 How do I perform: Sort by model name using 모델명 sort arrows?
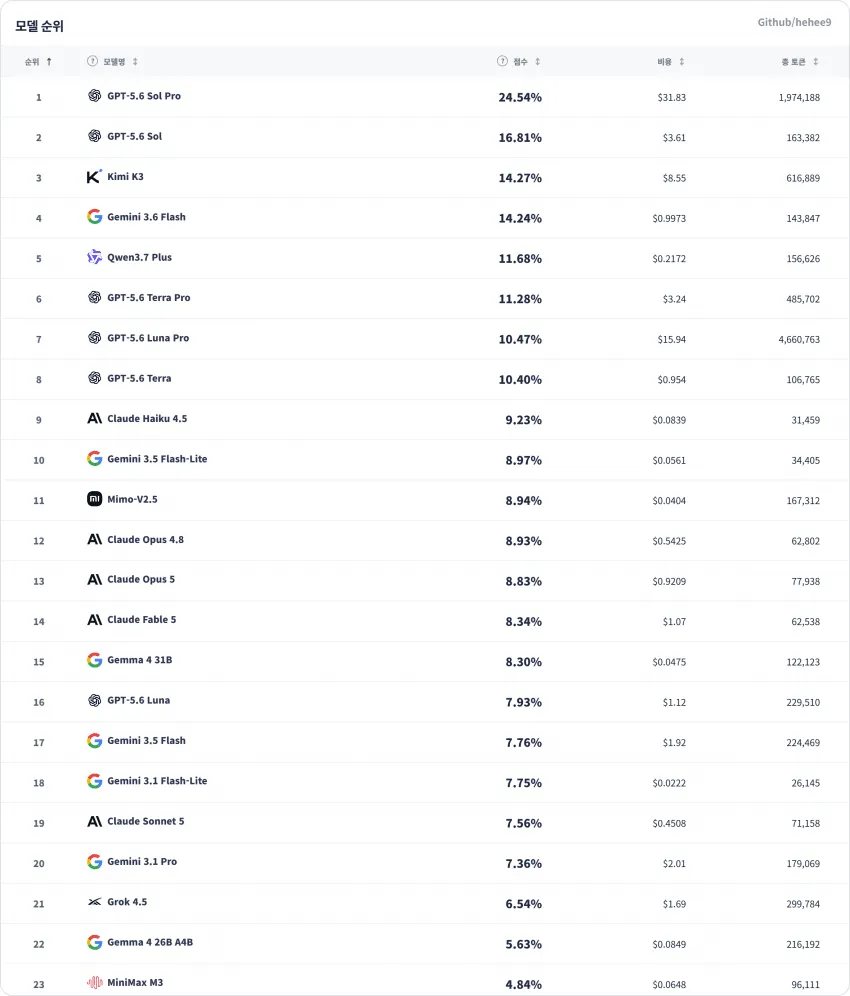135,62
